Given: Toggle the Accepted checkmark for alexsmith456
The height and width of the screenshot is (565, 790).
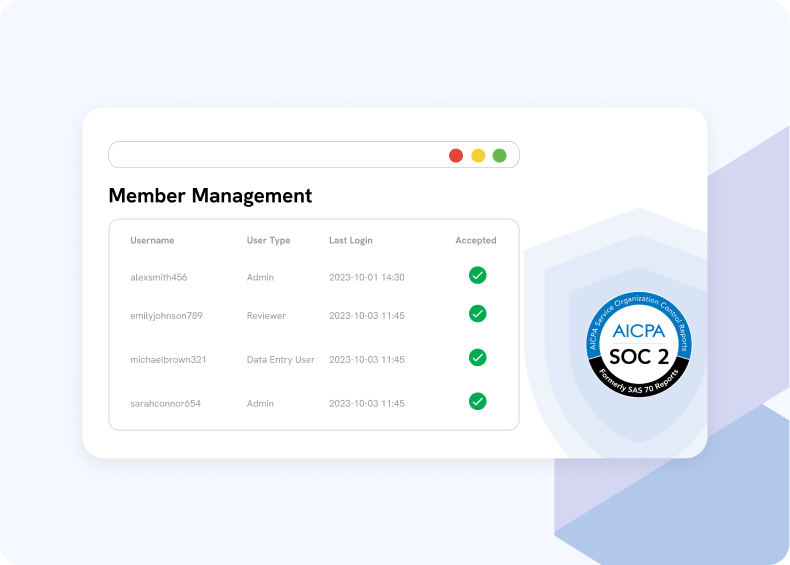Looking at the screenshot, I should [x=478, y=275].
